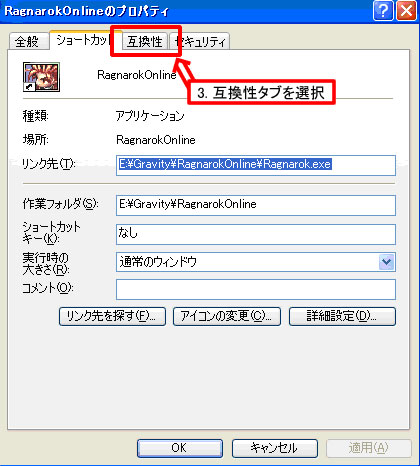420x466 pixels.
Task: Click the RagnarokOnline name text beside icon
Action: (137, 75)
